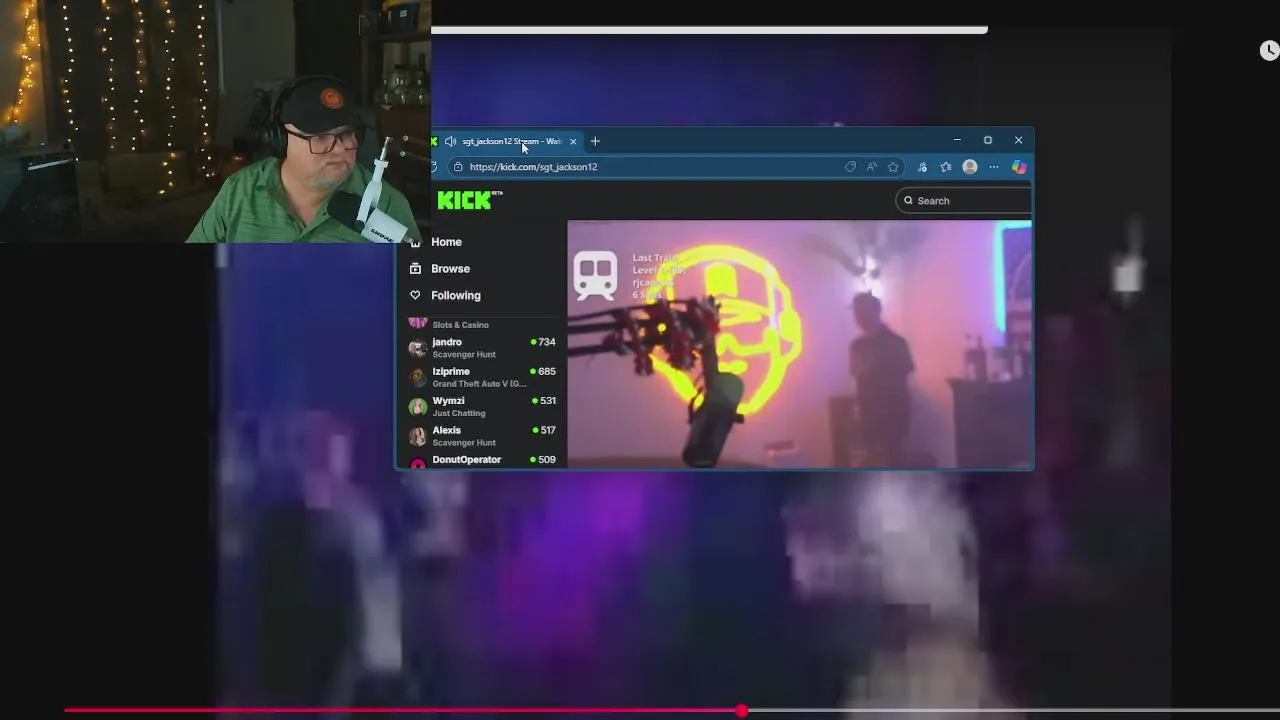The width and height of the screenshot is (1280, 720).
Task: Click the Watch later clock icon
Action: point(1269,51)
